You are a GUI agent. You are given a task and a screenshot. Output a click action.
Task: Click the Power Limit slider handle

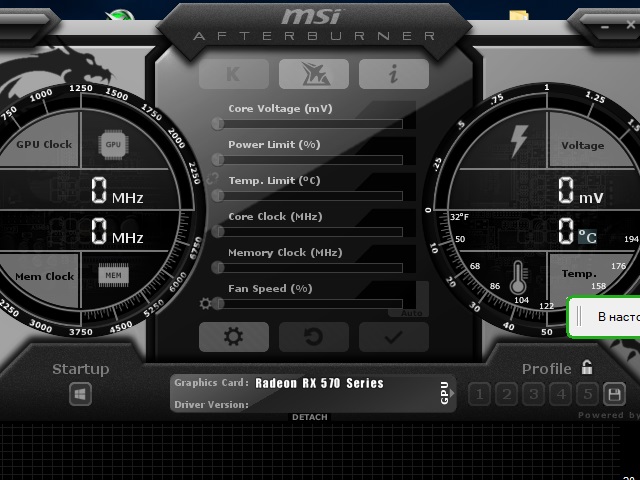(x=218, y=159)
